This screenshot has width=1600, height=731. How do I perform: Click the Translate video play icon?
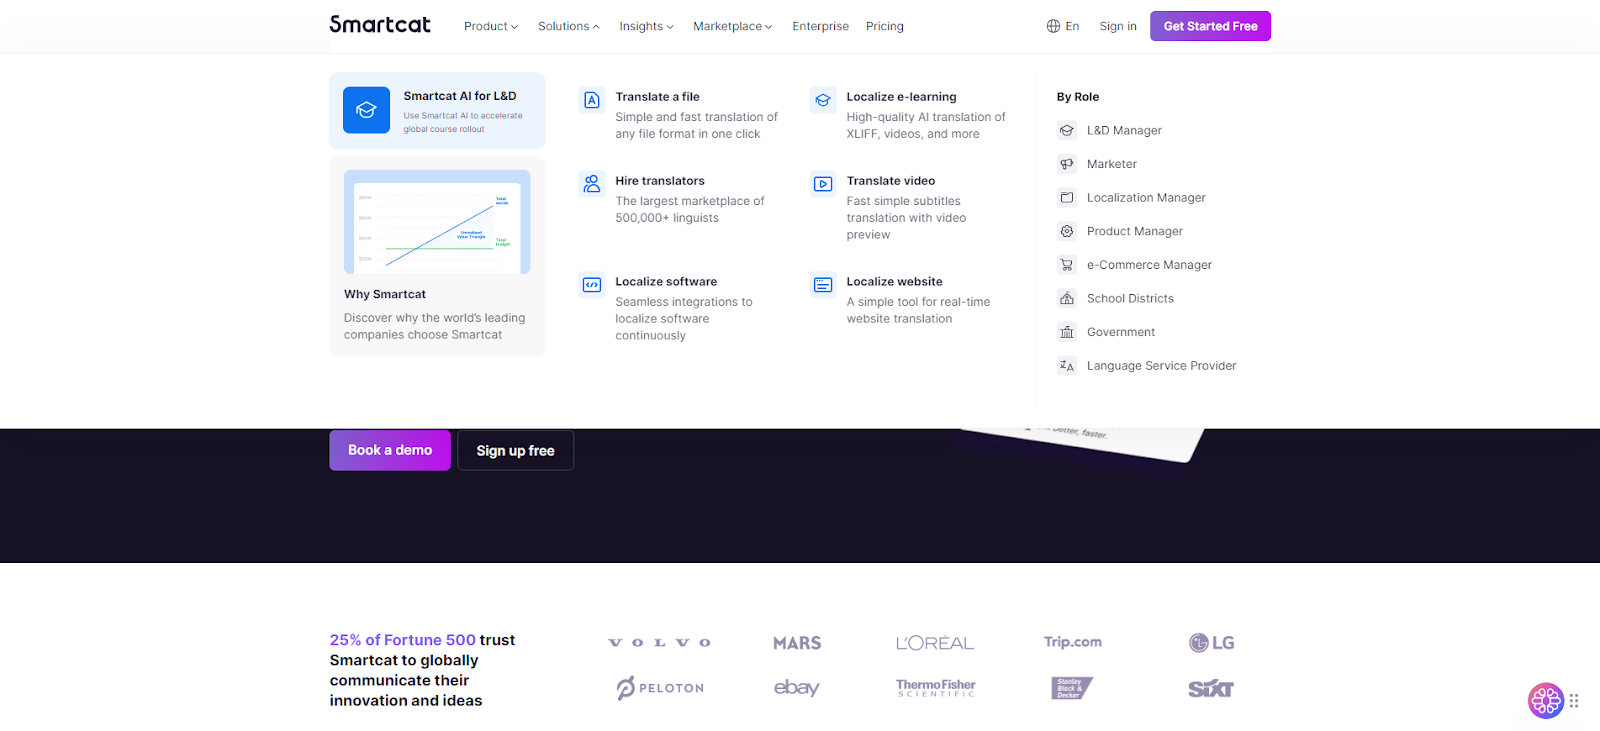[823, 184]
